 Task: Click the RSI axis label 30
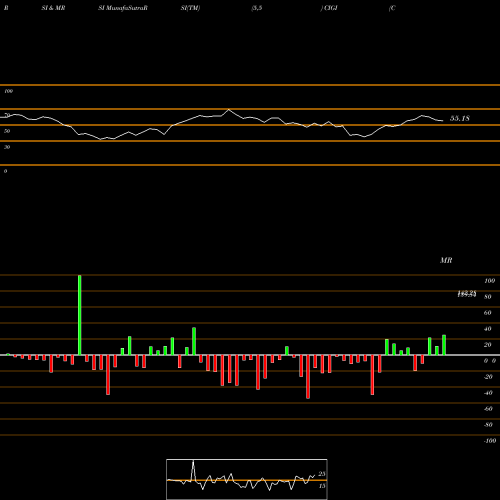pyautogui.click(x=7, y=147)
